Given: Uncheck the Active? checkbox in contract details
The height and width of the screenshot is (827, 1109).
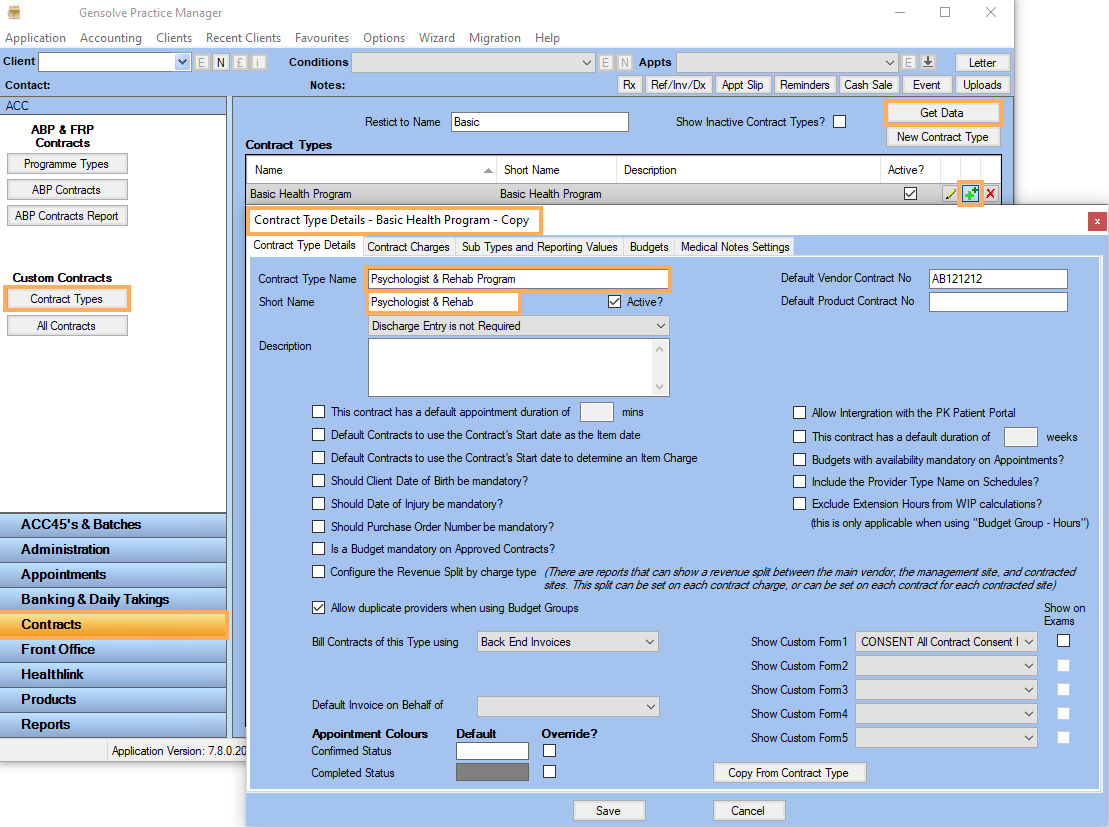Looking at the screenshot, I should click(614, 301).
